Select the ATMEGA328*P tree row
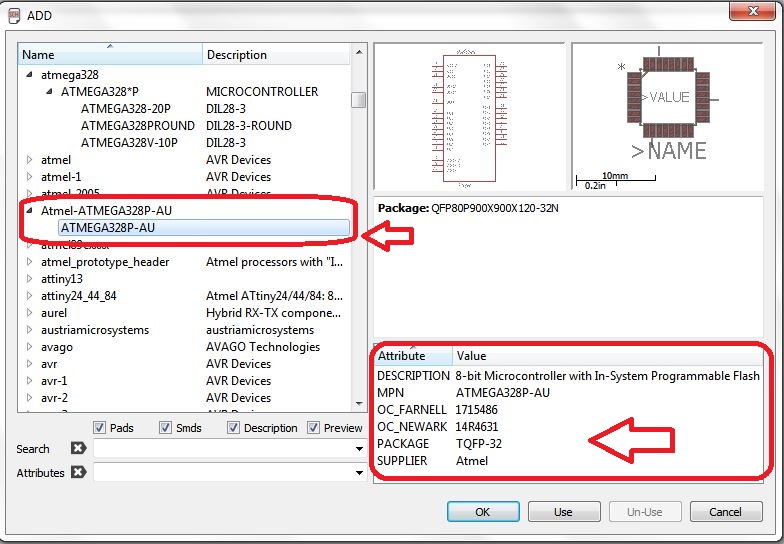The width and height of the screenshot is (784, 544). pyautogui.click(x=100, y=92)
